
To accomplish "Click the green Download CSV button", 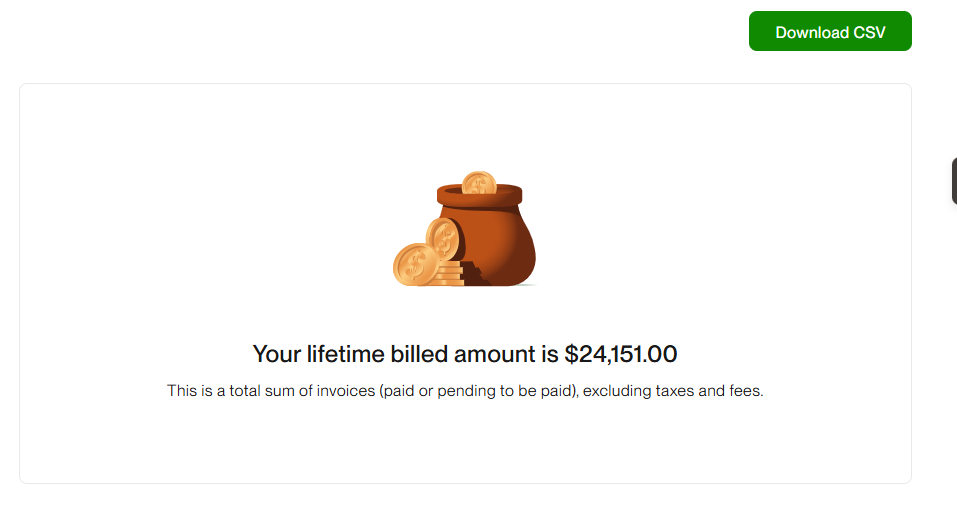I will pyautogui.click(x=830, y=32).
